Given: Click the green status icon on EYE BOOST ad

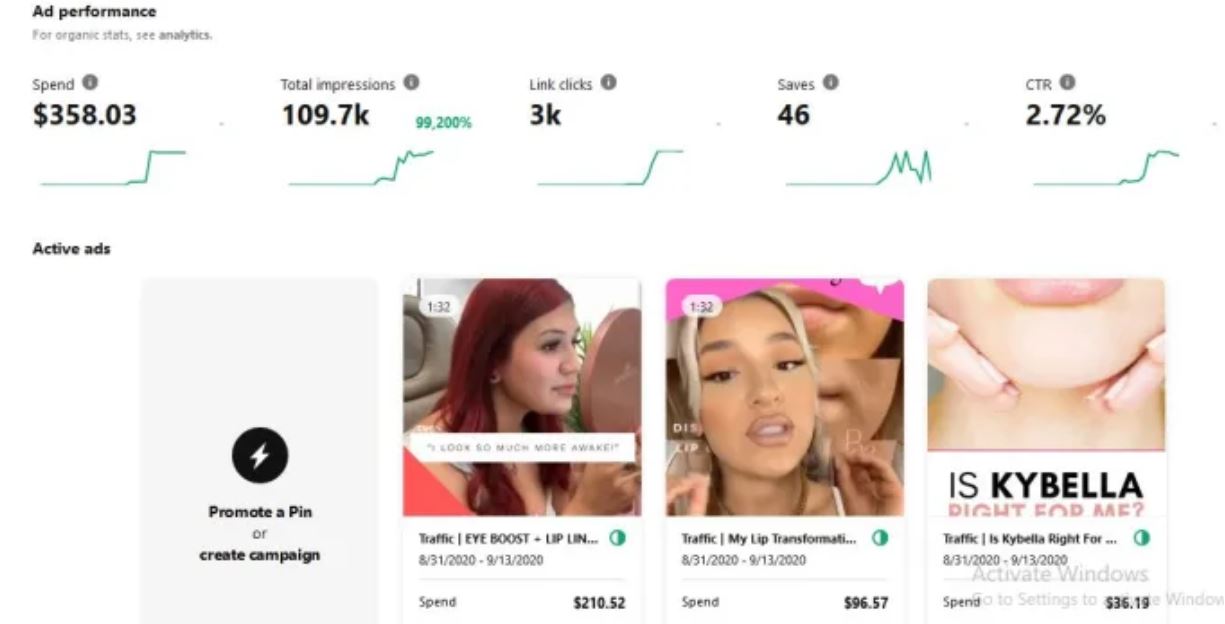Looking at the screenshot, I should point(617,538).
